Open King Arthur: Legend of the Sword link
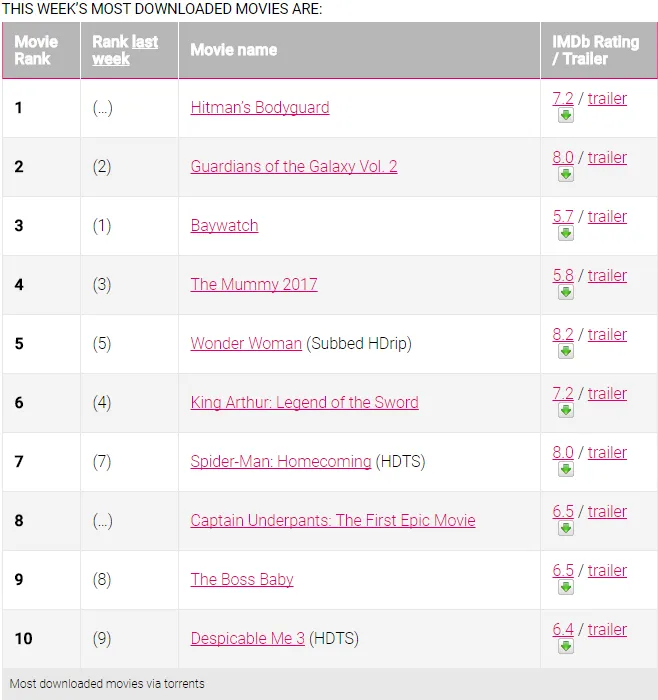The width and height of the screenshot is (658, 700). 304,402
